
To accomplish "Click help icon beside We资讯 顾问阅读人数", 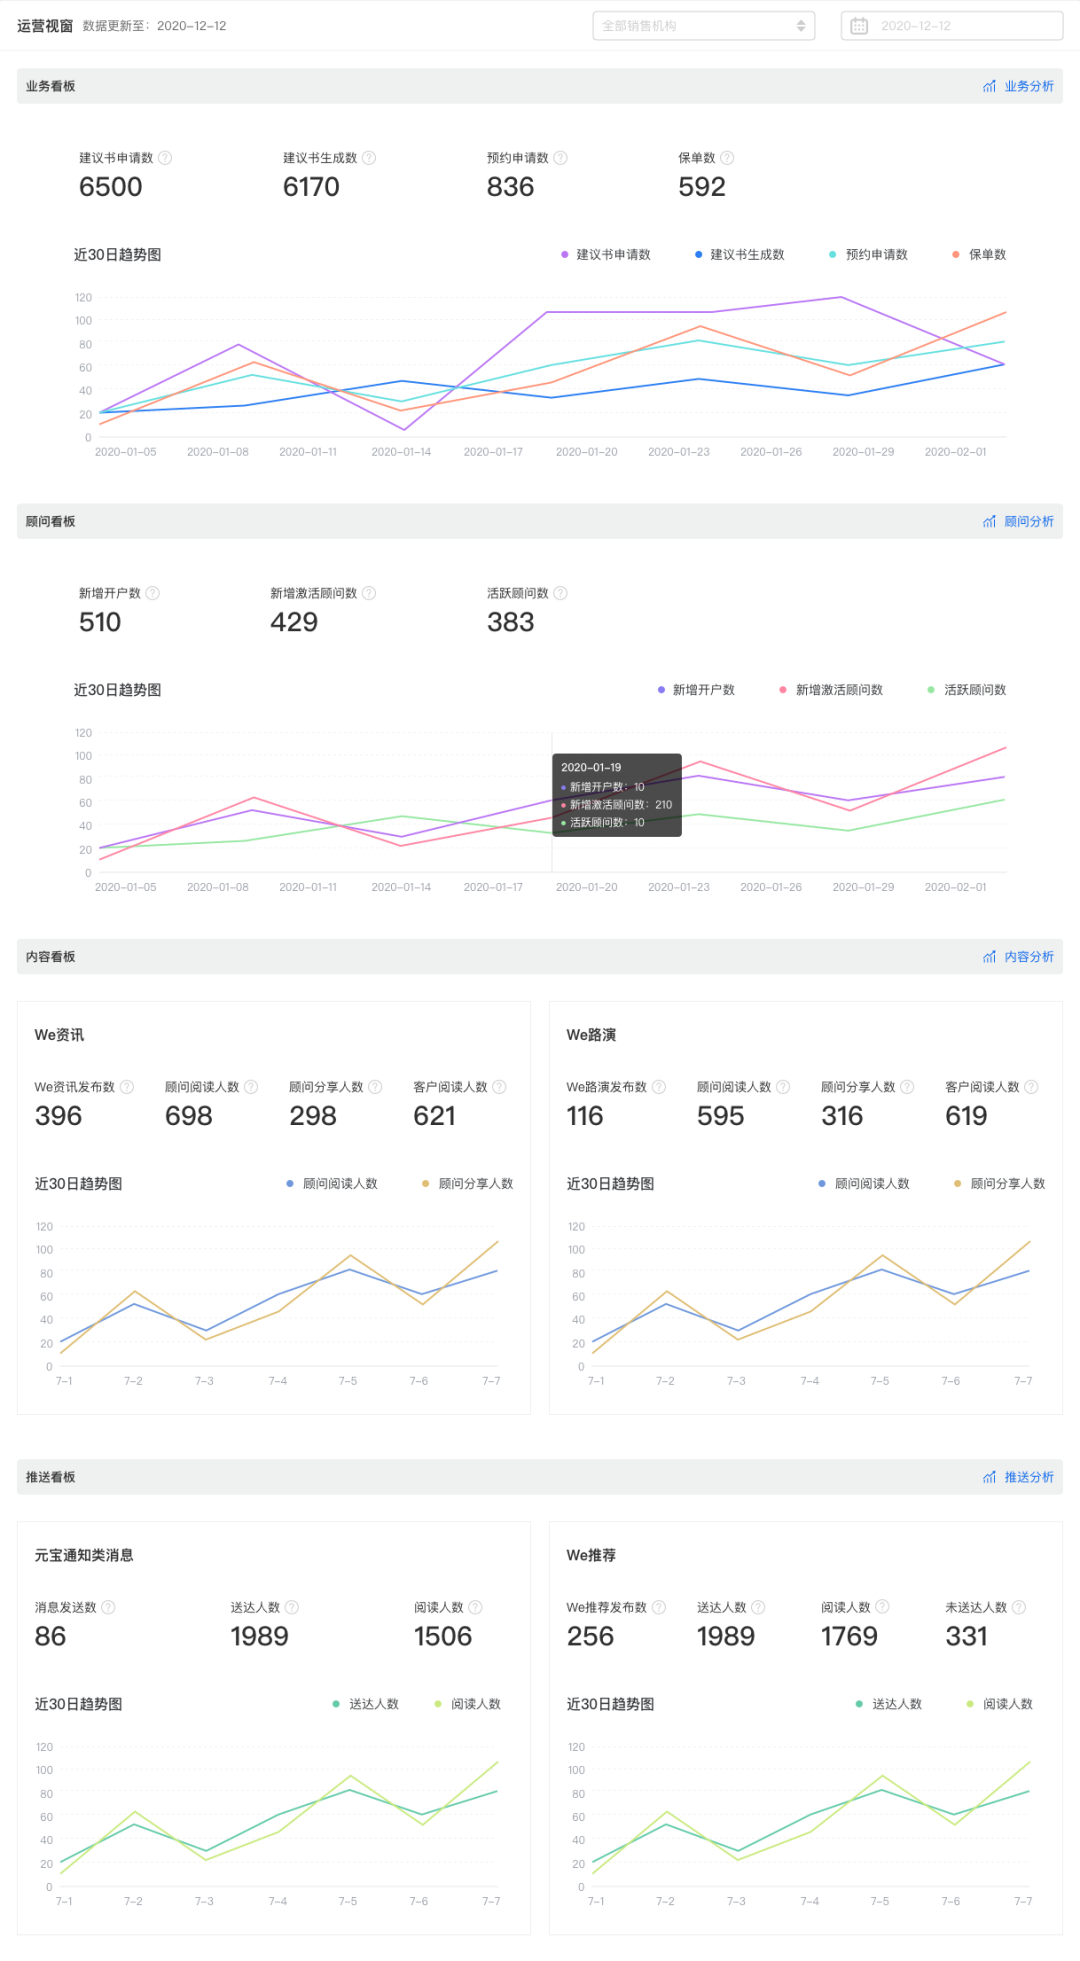I will click(251, 1087).
